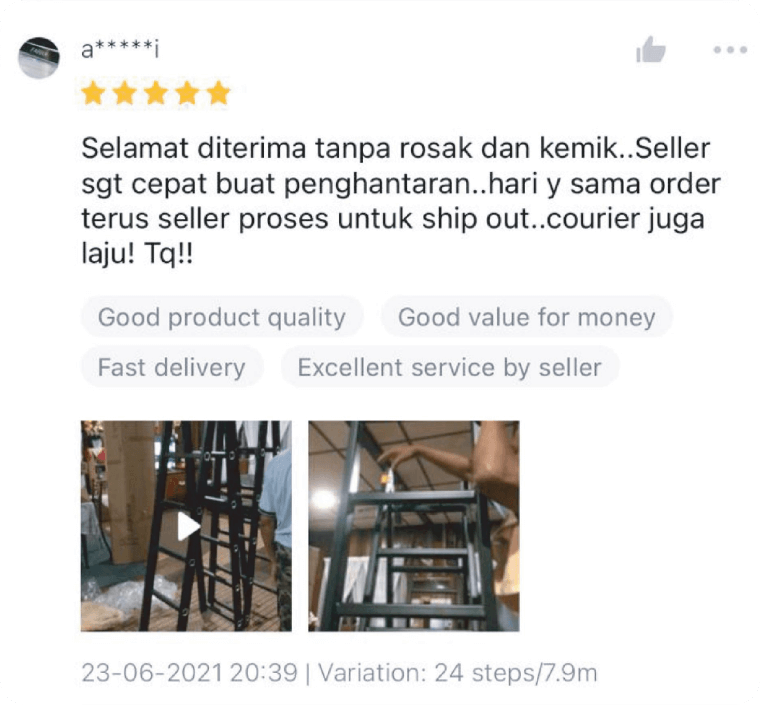Click the username a*****i
The image size is (760, 705).
(120, 49)
